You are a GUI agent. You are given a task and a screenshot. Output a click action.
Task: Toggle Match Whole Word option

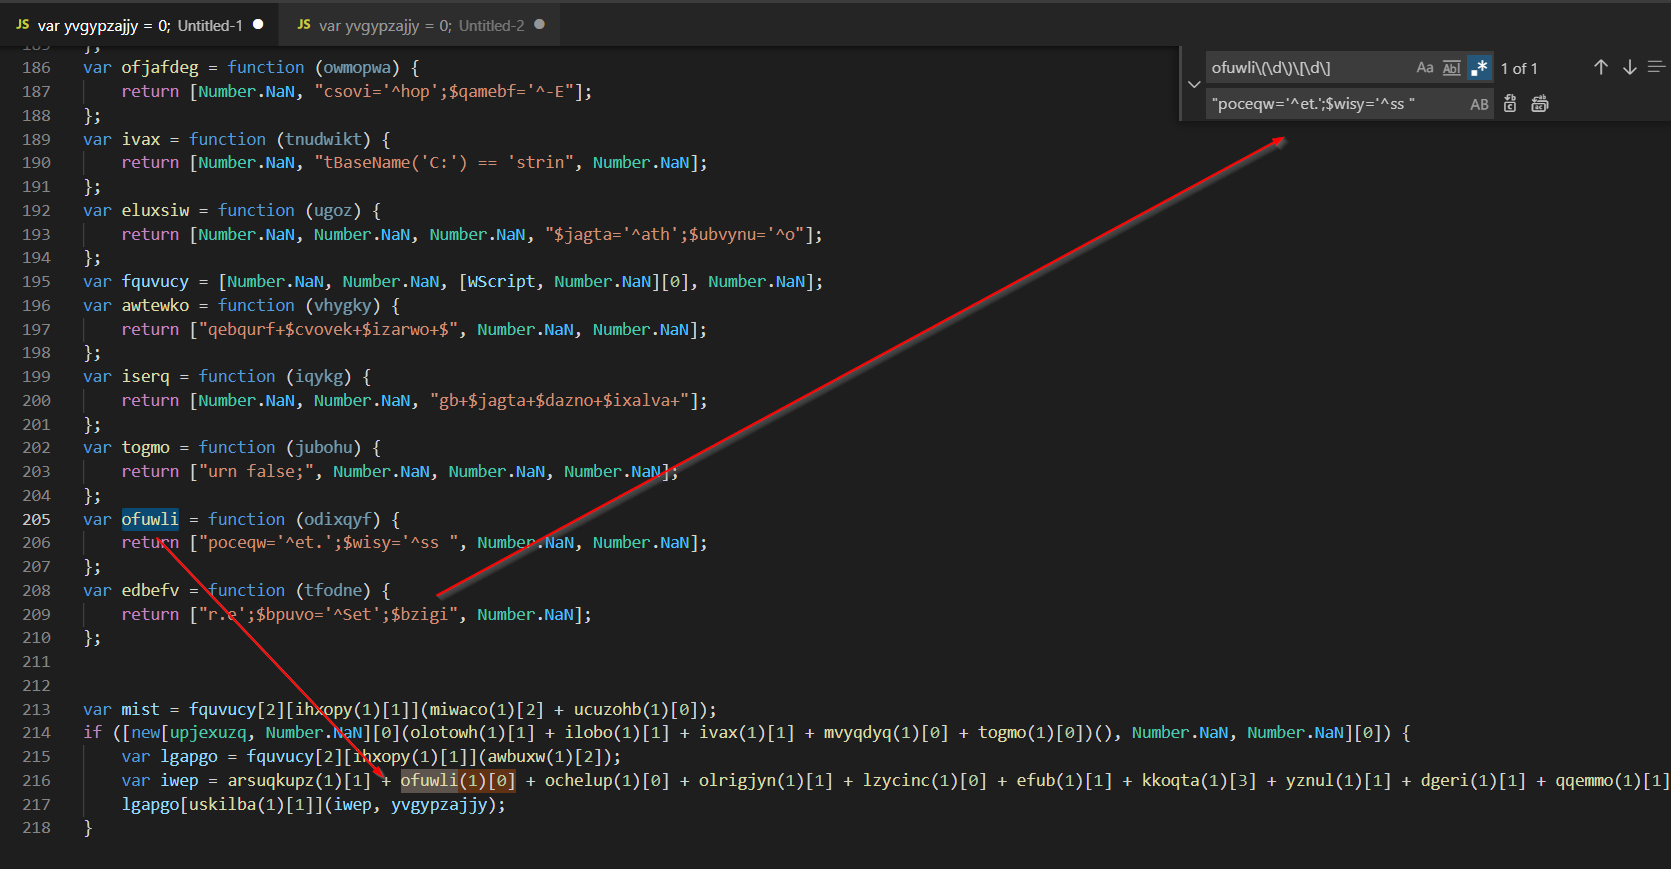1452,68
